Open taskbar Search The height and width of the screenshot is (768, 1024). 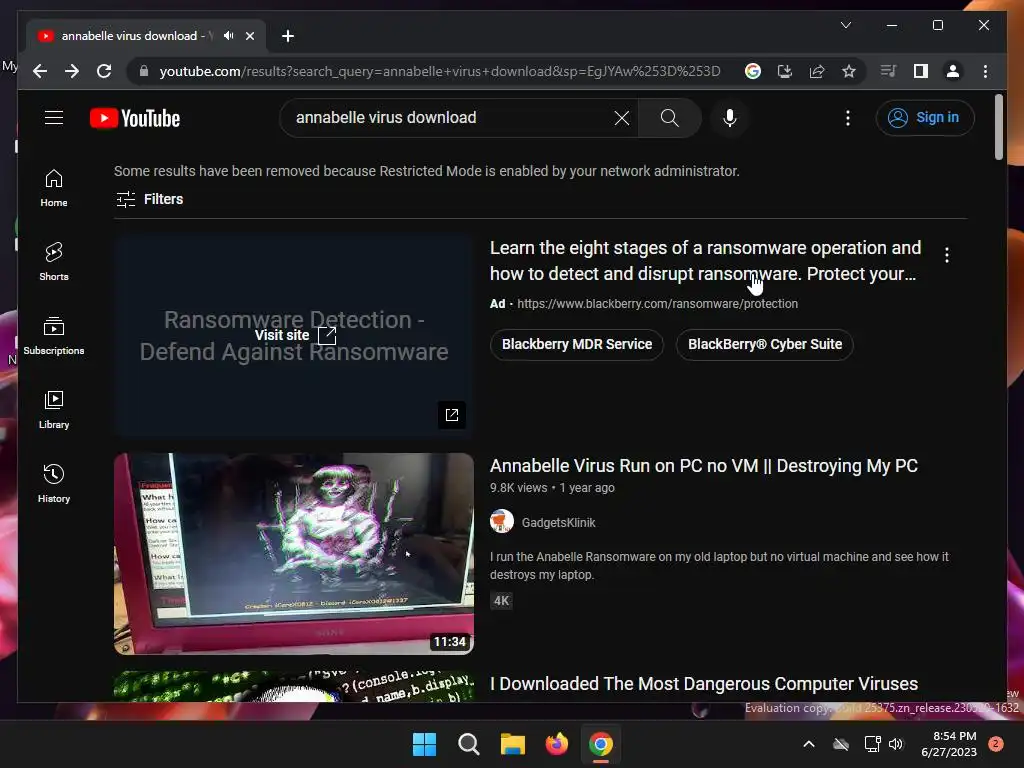(468, 744)
